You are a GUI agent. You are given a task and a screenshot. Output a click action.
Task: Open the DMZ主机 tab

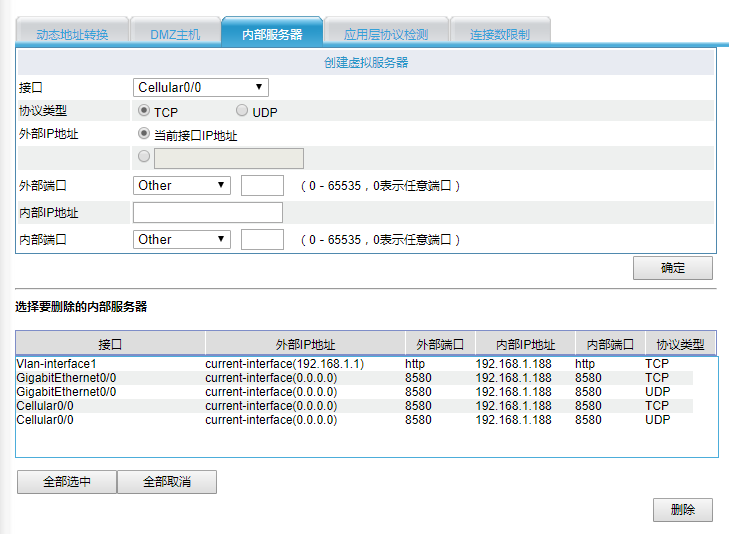tap(175, 33)
